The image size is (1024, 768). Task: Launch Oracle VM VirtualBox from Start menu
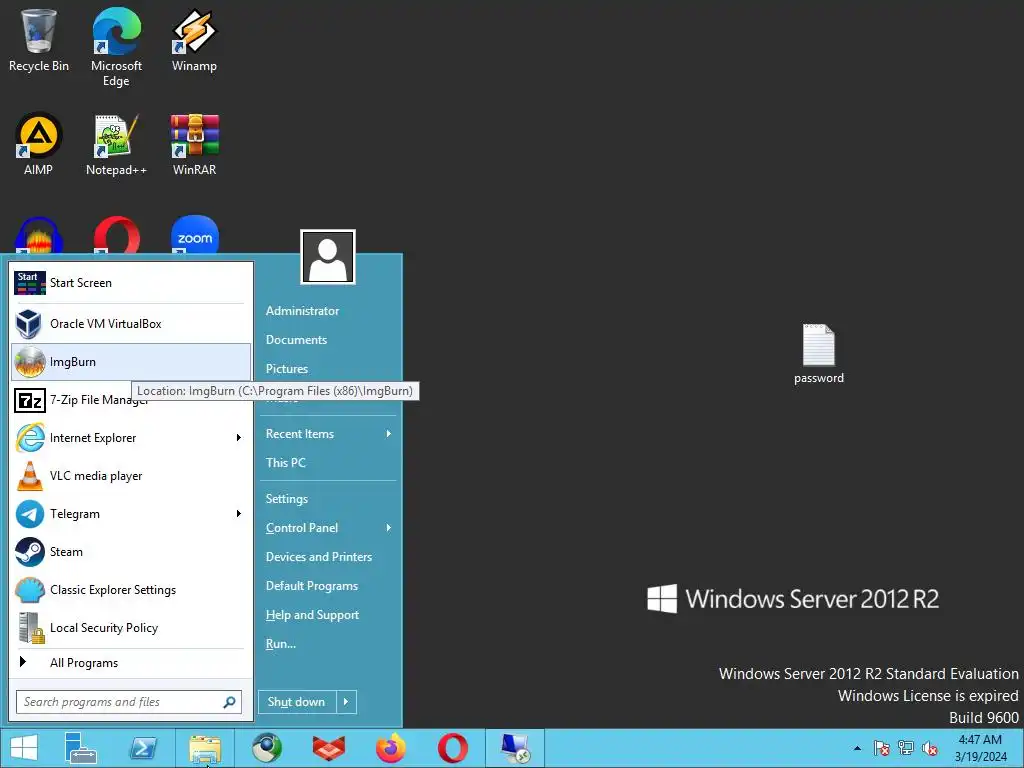131,324
